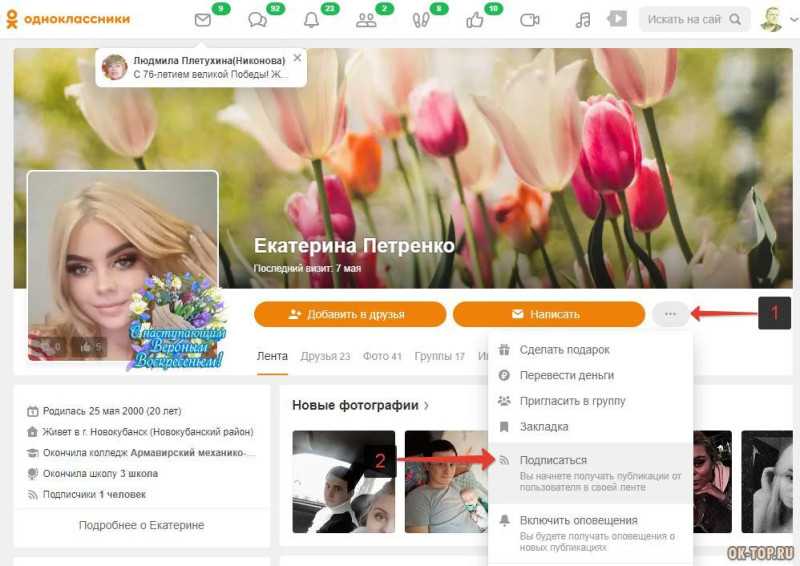The height and width of the screenshot is (566, 800).
Task: Click the Добавить в друзья button
Action: point(350,314)
